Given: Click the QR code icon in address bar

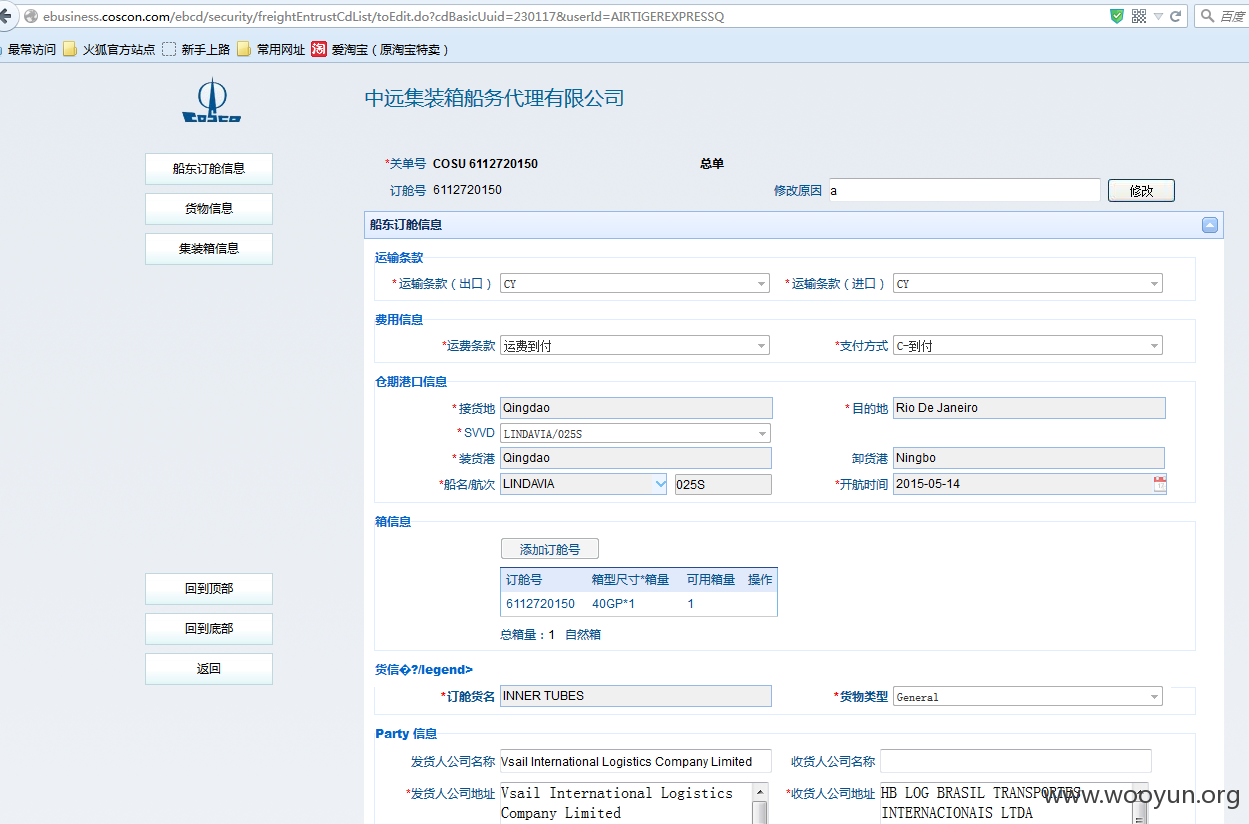Looking at the screenshot, I should (1139, 16).
